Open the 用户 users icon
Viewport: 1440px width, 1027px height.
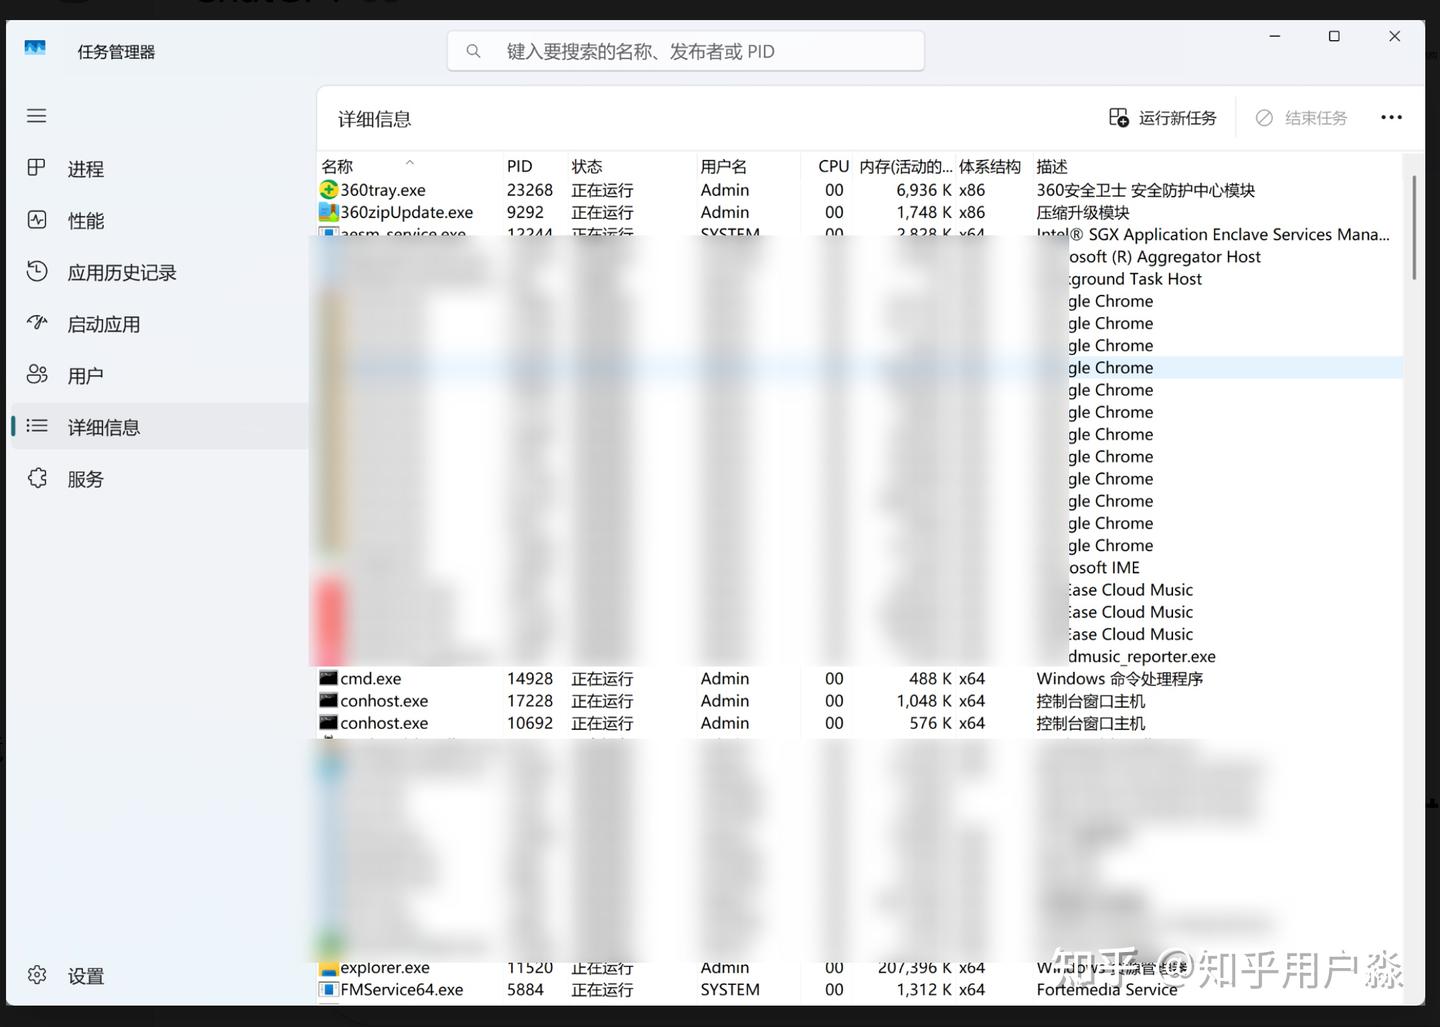37,375
